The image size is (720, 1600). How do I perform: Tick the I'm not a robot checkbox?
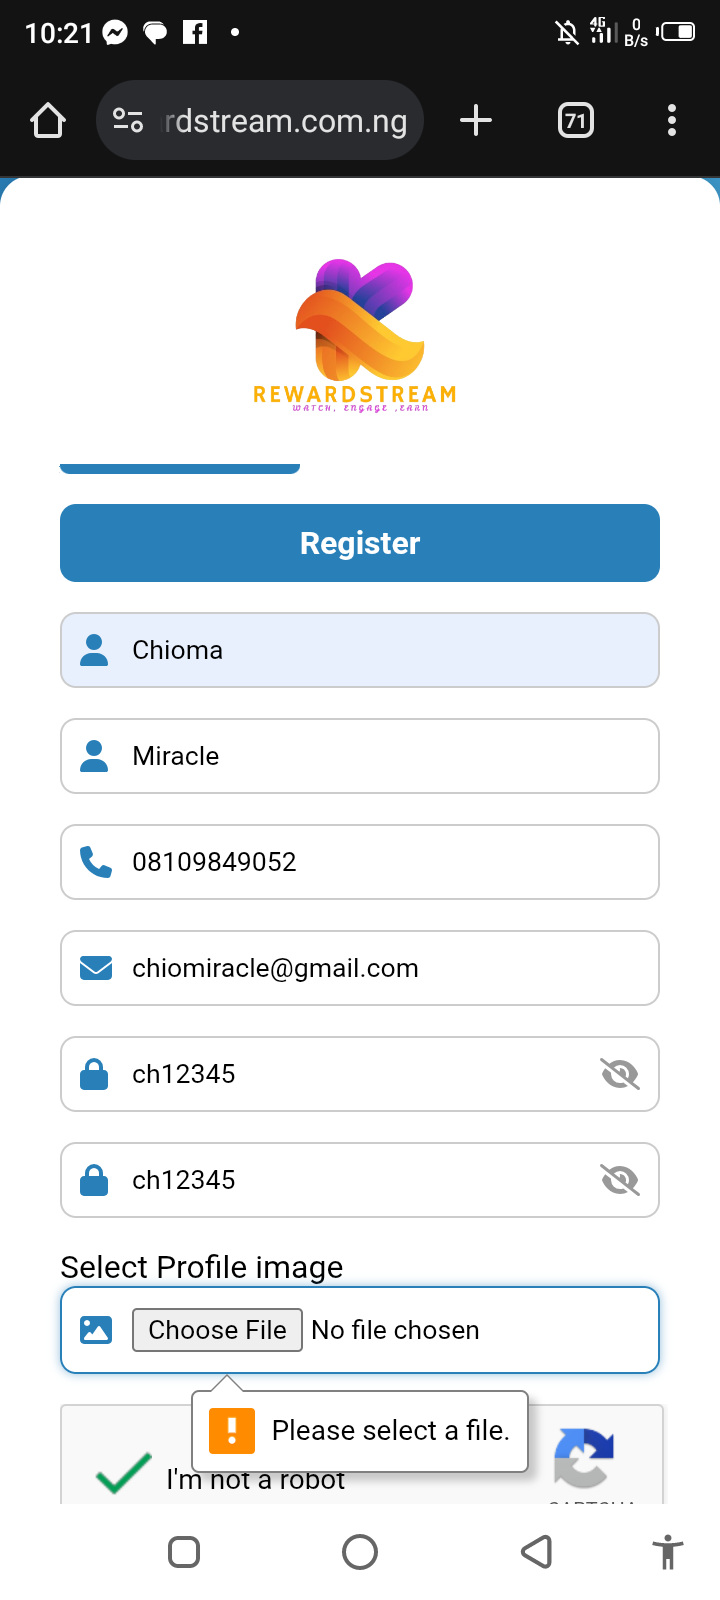(123, 1474)
